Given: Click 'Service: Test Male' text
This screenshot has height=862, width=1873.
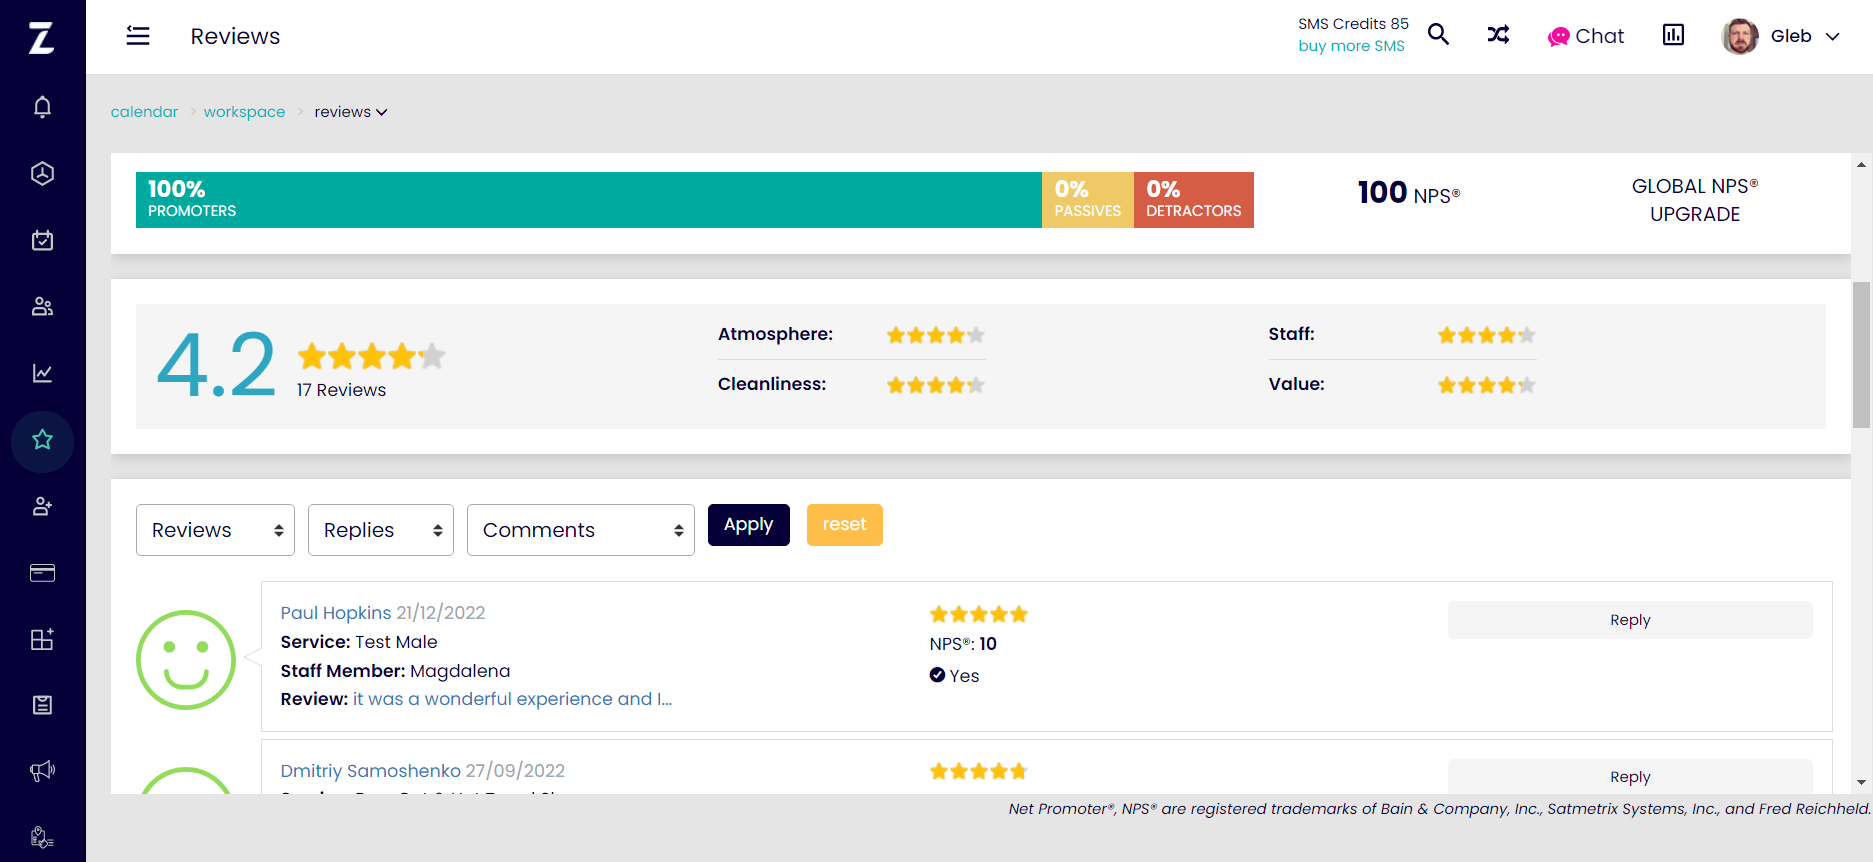Looking at the screenshot, I should click(359, 642).
